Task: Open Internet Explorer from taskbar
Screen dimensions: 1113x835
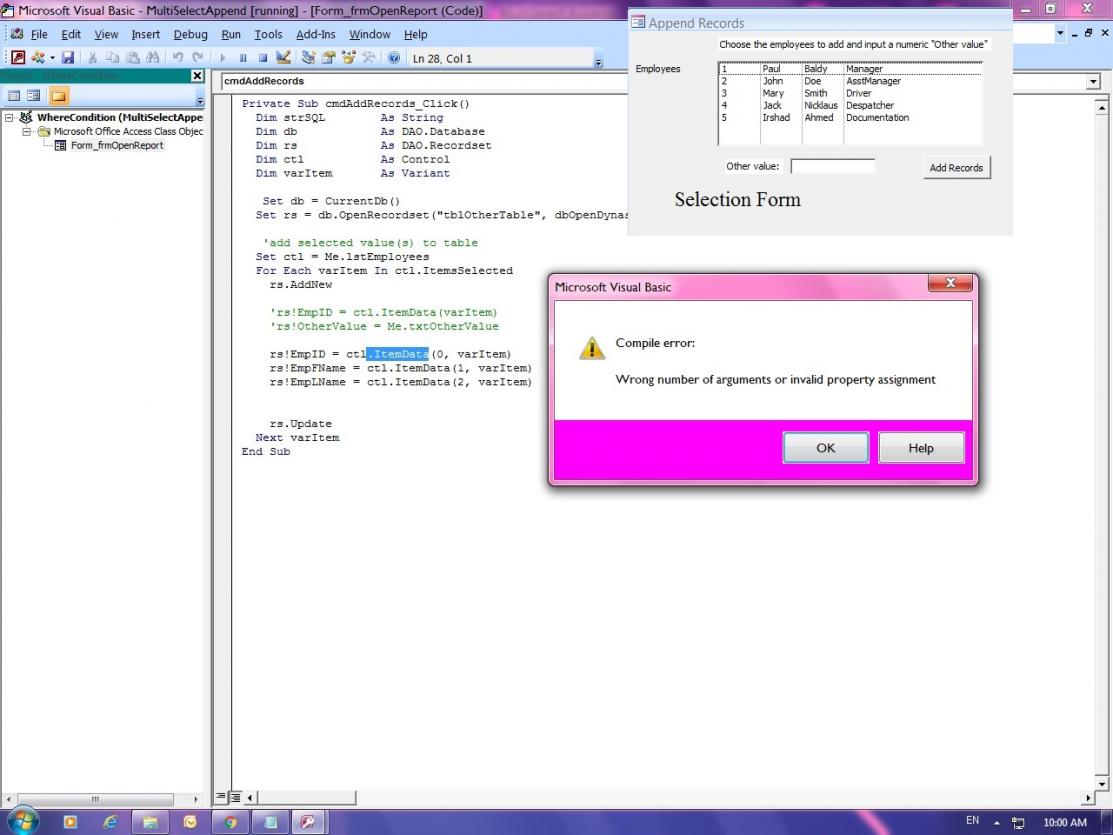Action: coord(110,822)
